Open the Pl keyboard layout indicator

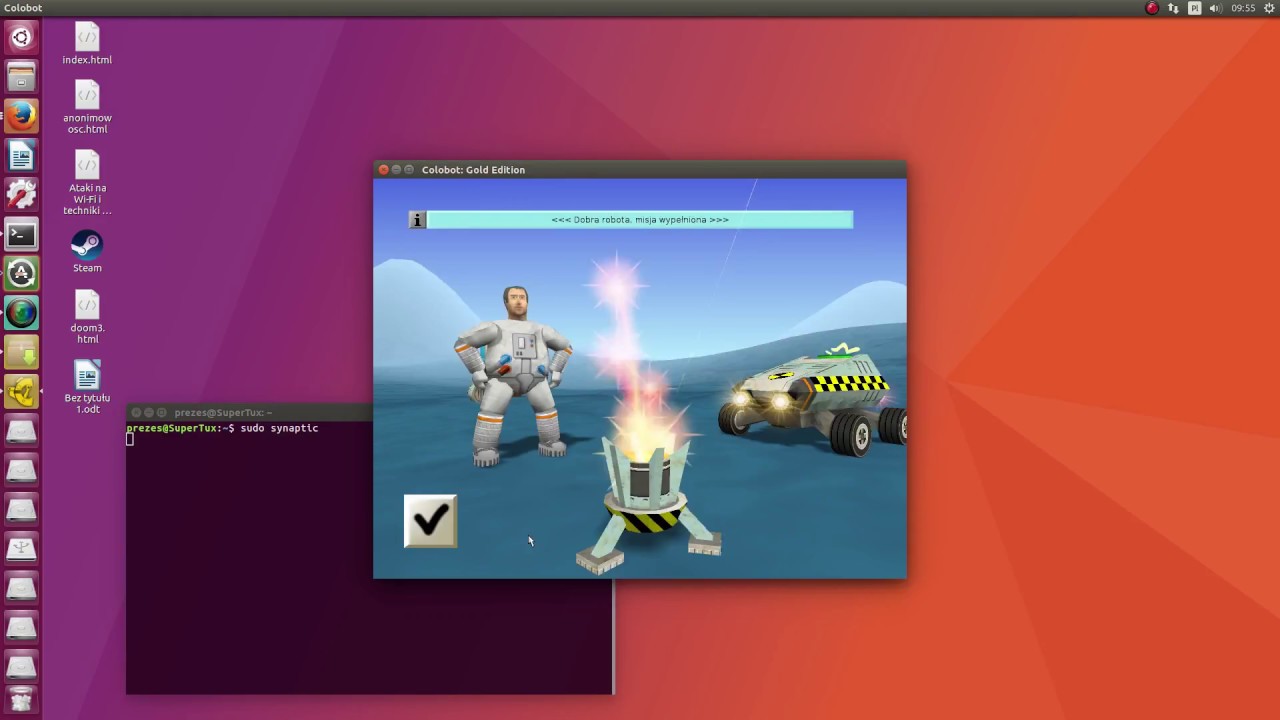click(x=1194, y=8)
